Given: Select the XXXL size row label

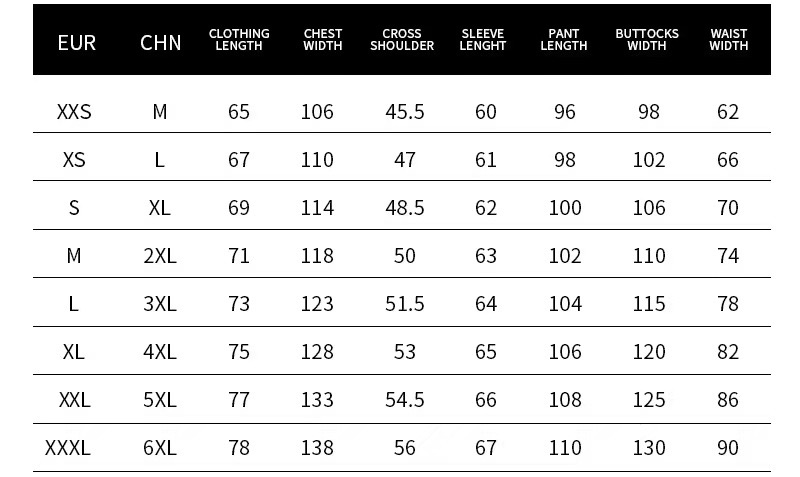Looking at the screenshot, I should [x=68, y=448].
